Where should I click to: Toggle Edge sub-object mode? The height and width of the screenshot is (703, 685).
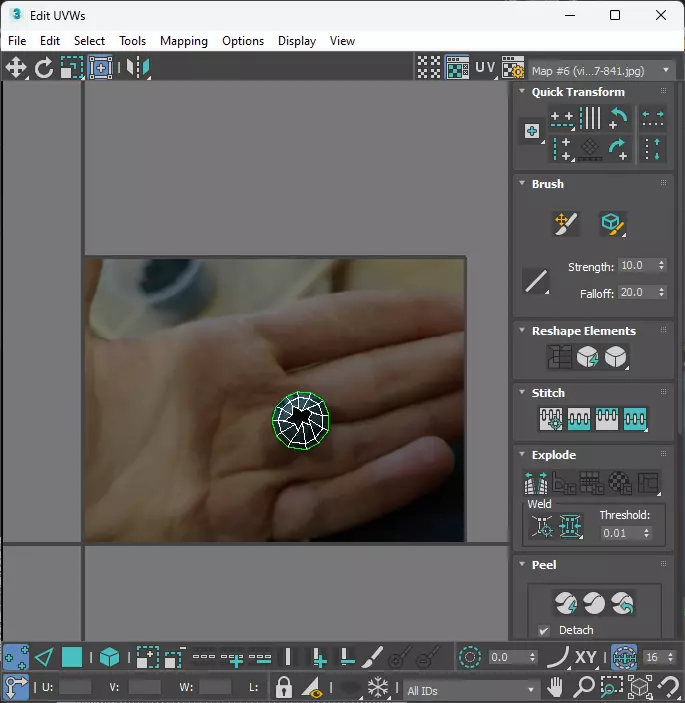[x=44, y=658]
